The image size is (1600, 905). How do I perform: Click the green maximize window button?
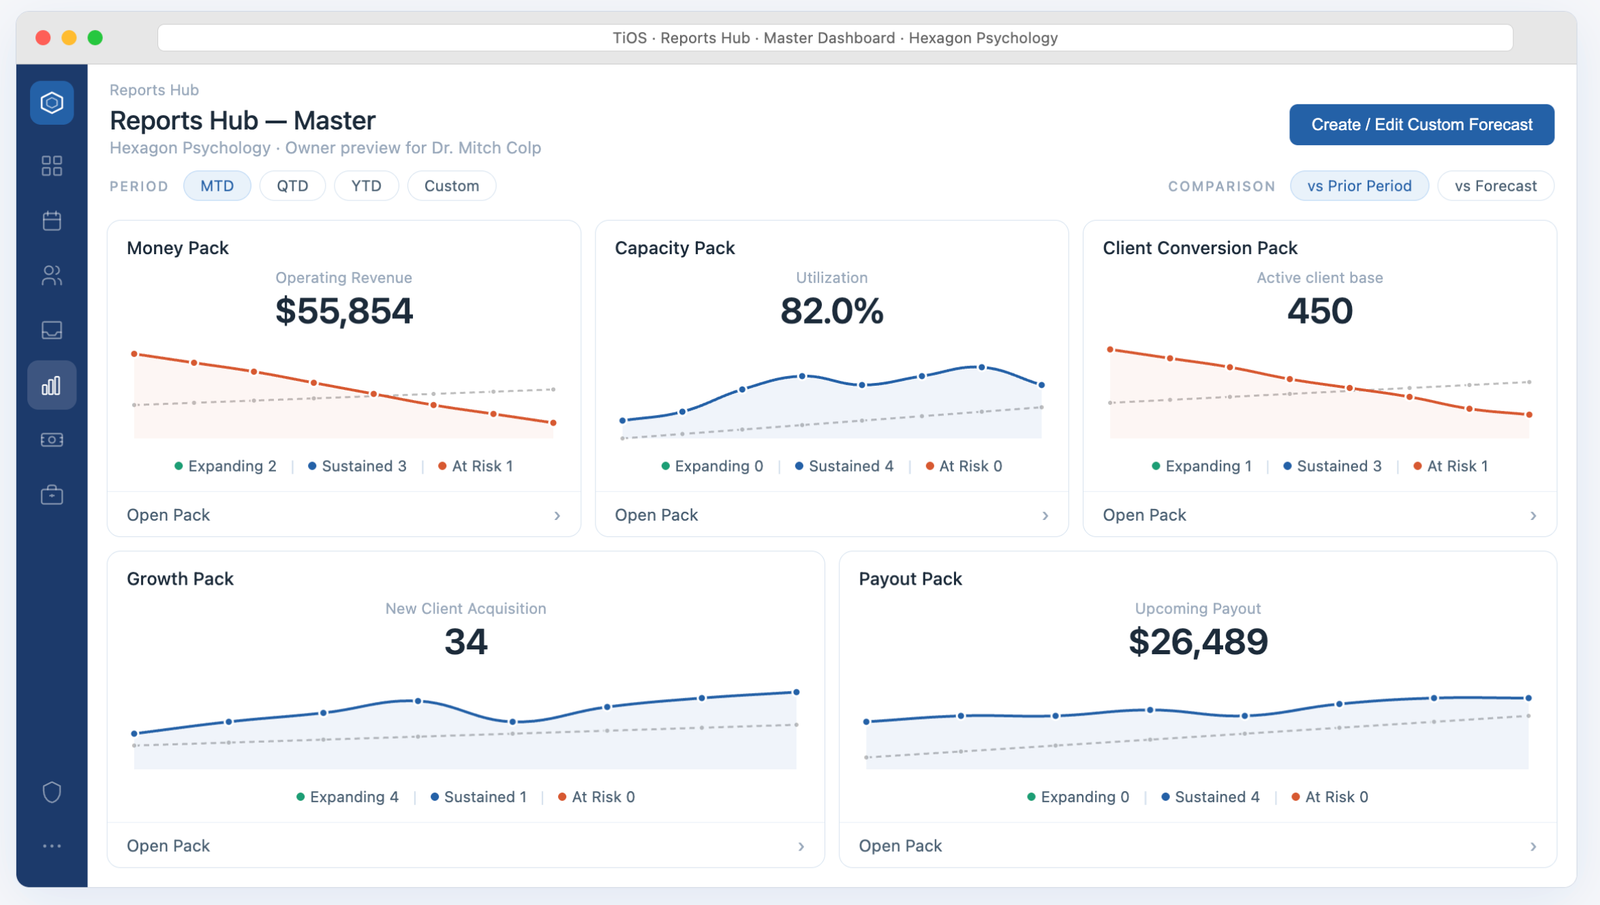coord(95,38)
